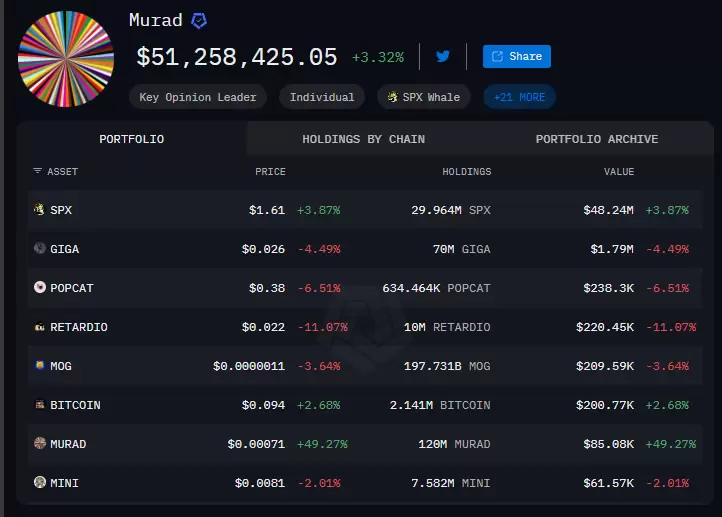Click the POPCAT token icon
The height and width of the screenshot is (517, 722).
point(40,287)
